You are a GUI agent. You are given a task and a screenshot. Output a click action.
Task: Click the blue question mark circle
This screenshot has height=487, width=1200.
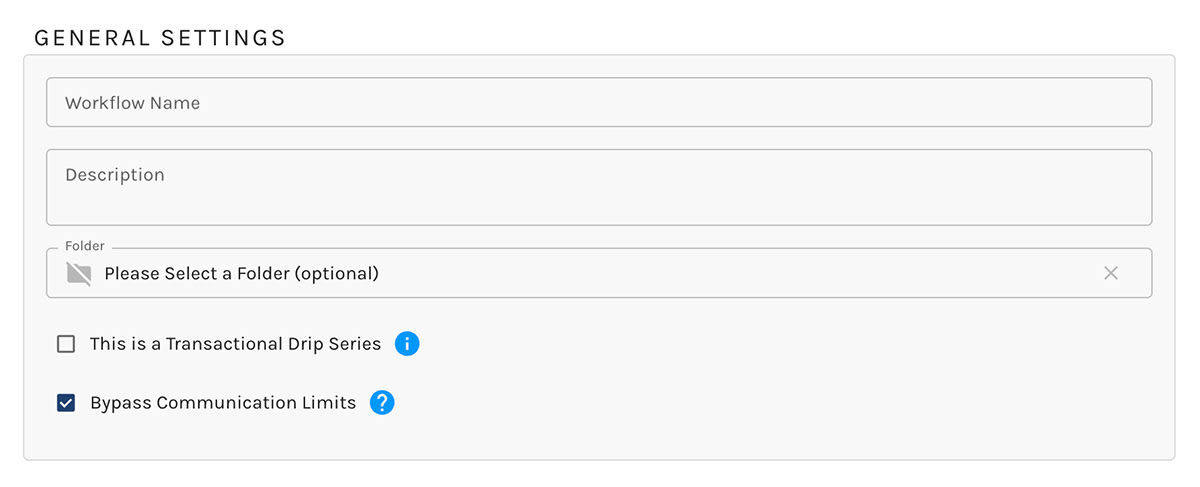point(382,403)
